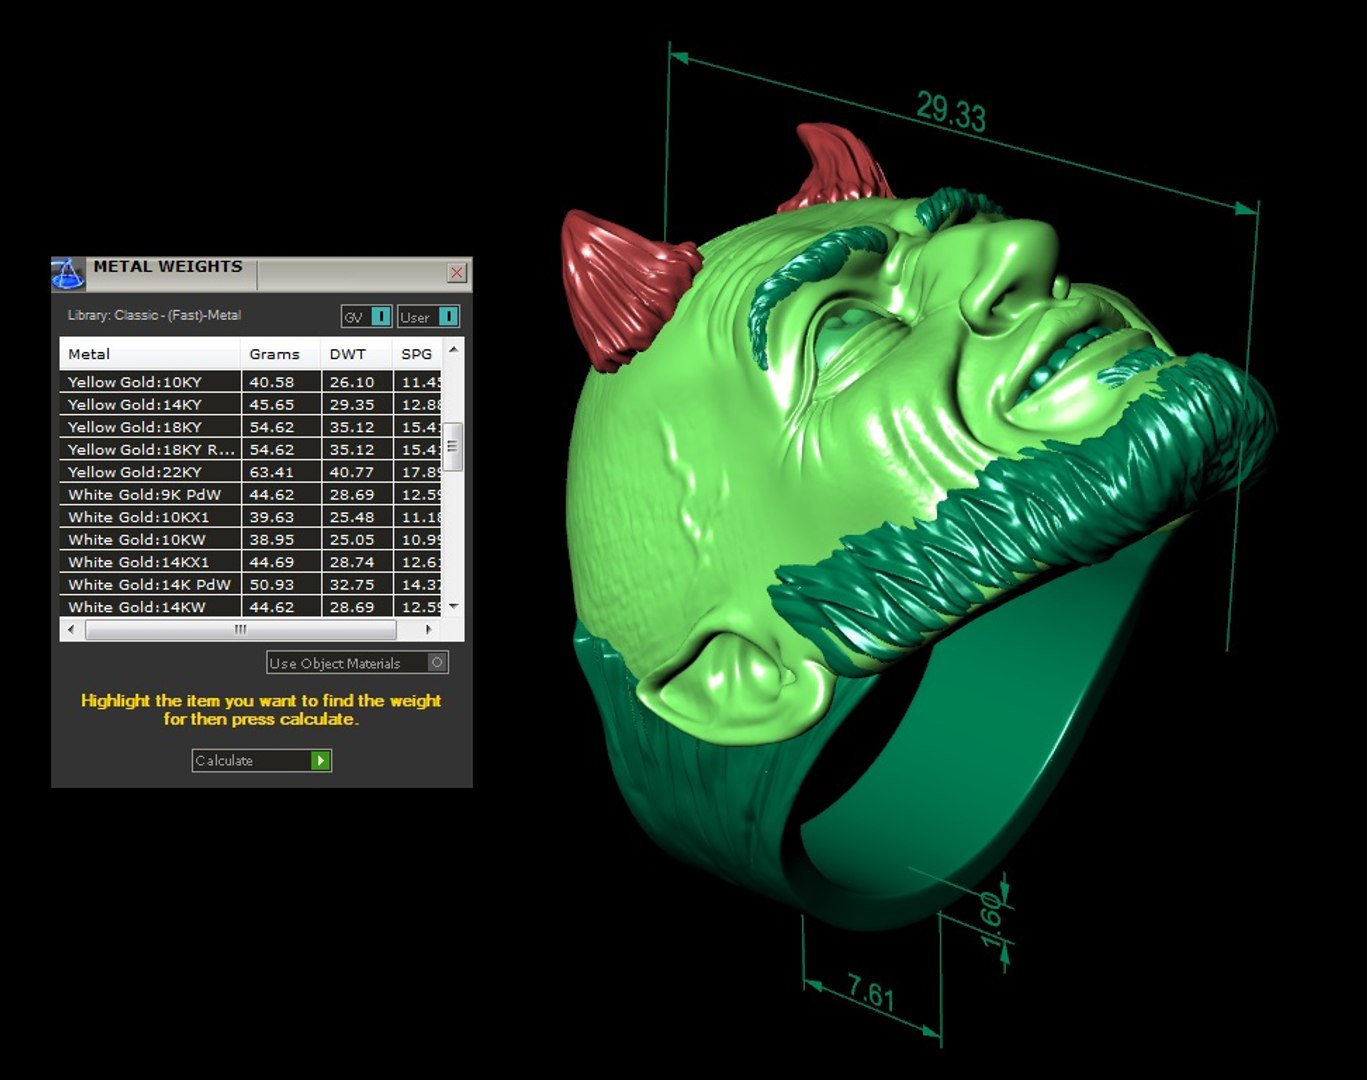Click the Library: Classic - (Fast)-Metal label

click(154, 315)
